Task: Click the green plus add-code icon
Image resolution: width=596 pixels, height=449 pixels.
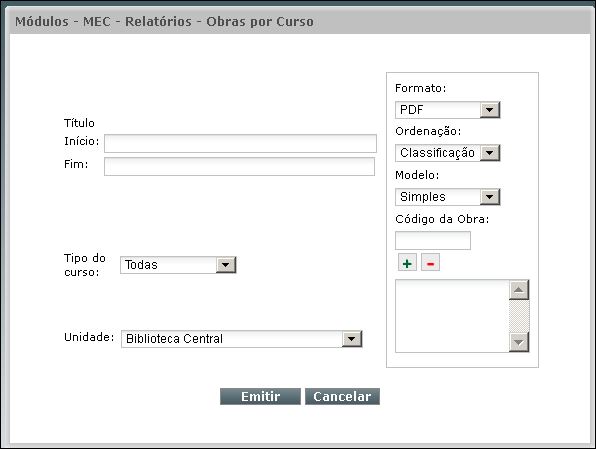Action: tap(407, 263)
